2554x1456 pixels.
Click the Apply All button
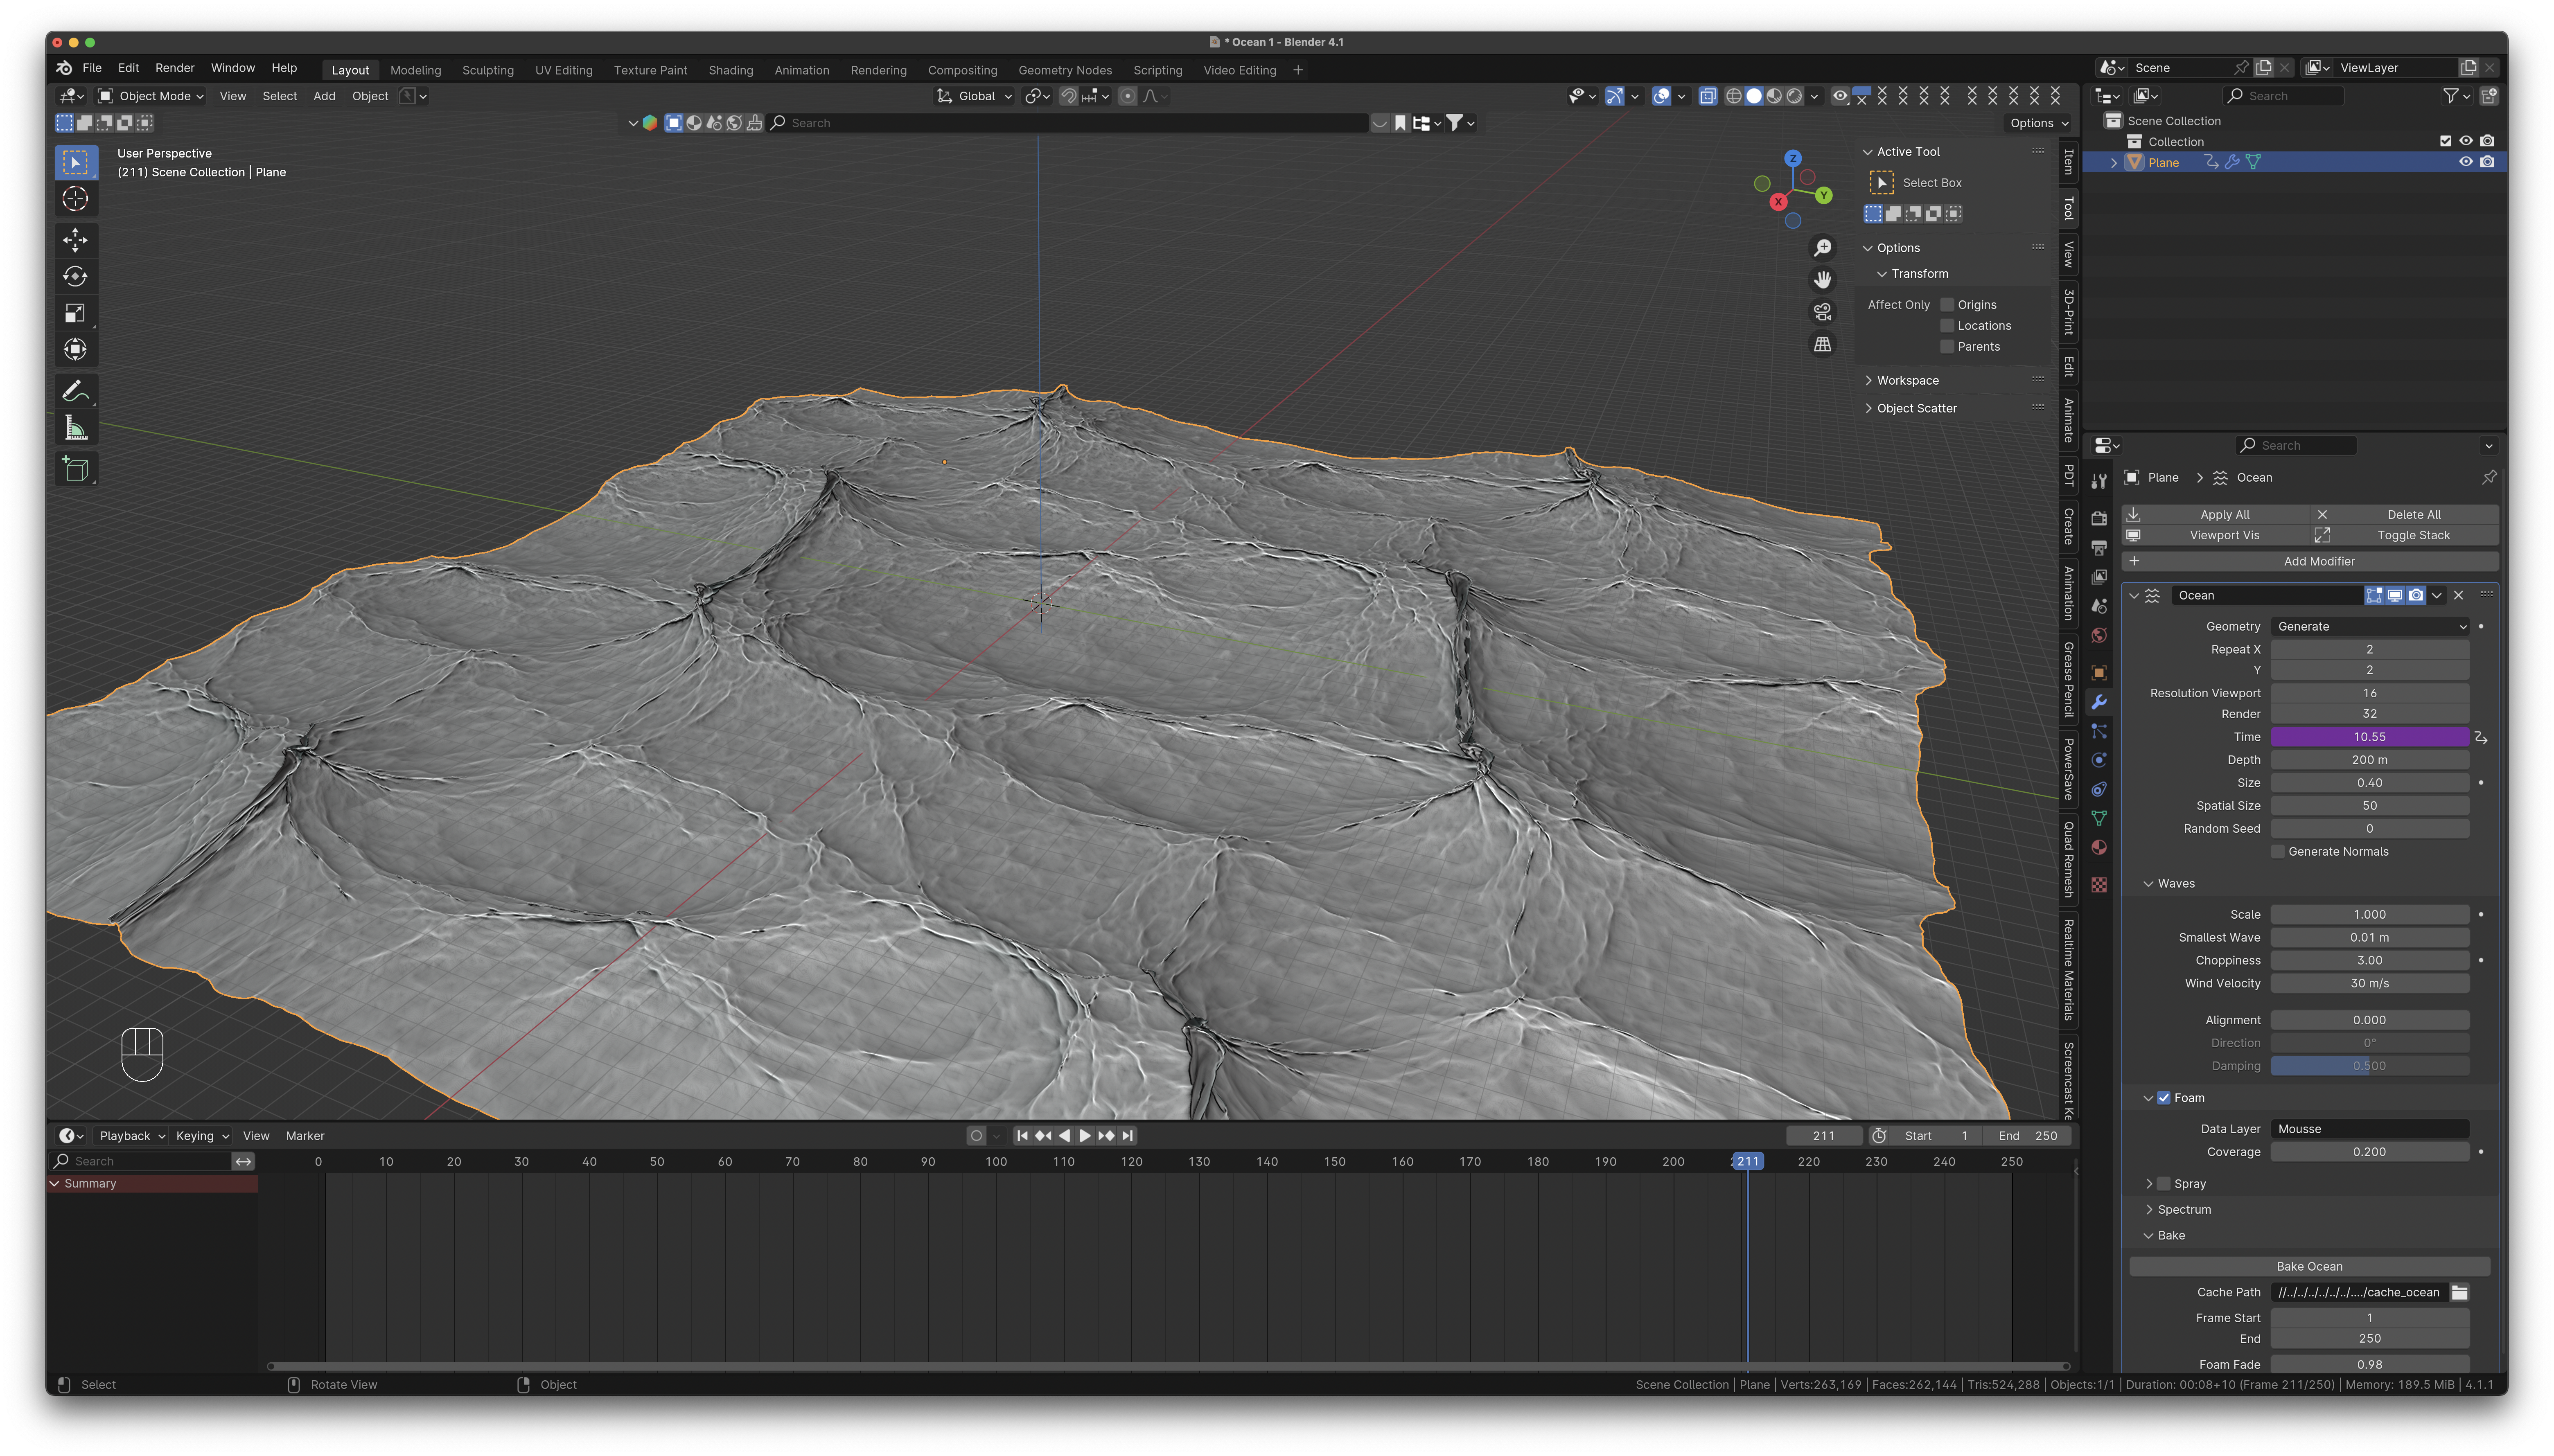(x=2216, y=514)
